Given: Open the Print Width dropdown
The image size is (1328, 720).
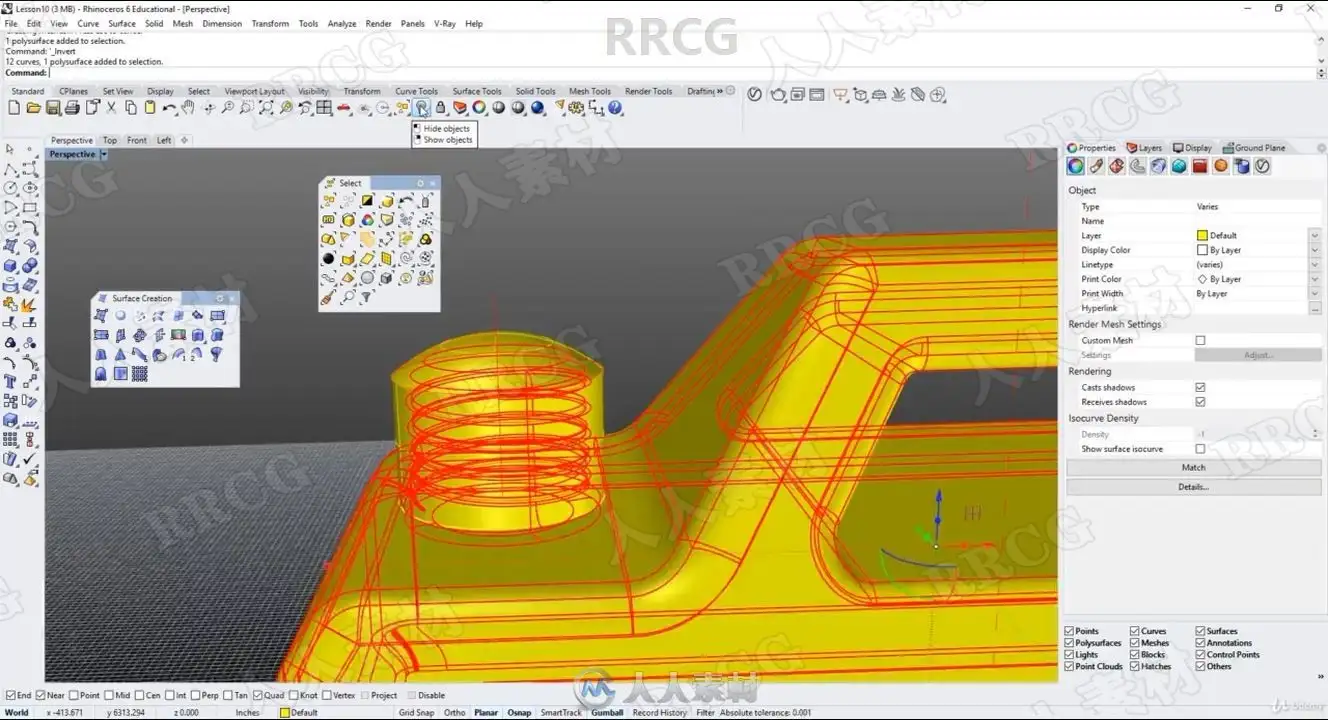Looking at the screenshot, I should (x=1314, y=293).
